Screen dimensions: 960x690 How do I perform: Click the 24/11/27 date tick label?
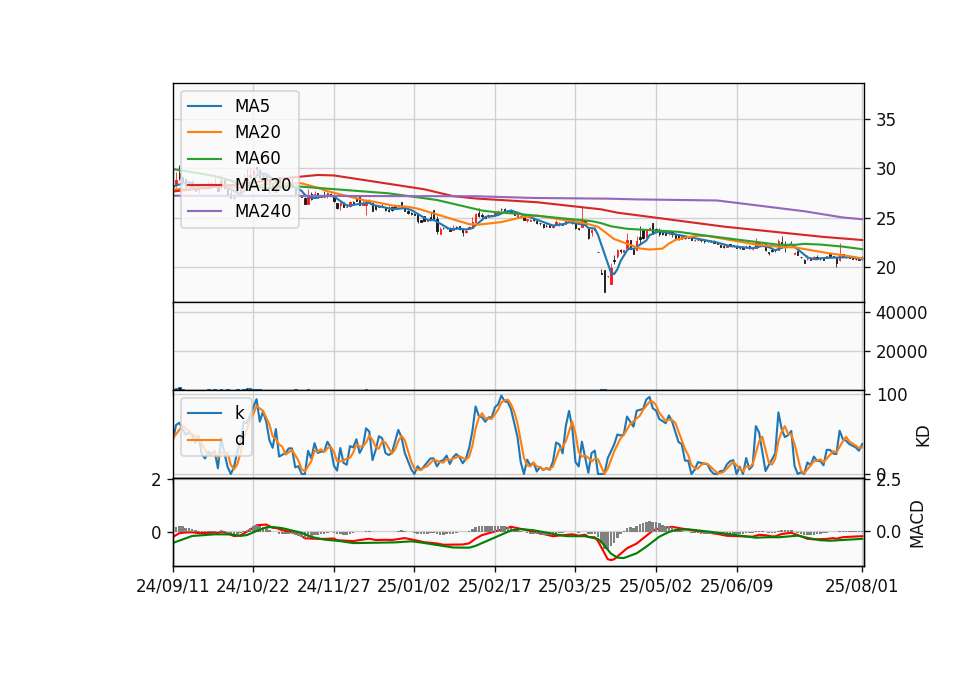click(x=334, y=586)
